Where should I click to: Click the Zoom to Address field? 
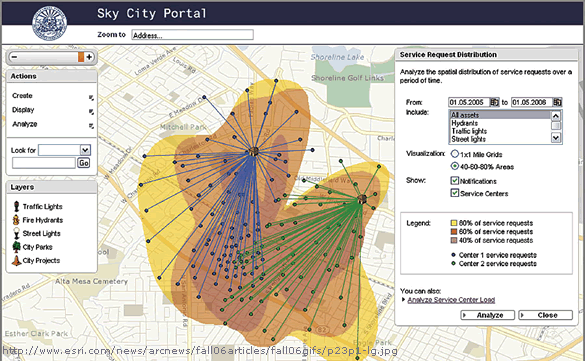tap(193, 35)
